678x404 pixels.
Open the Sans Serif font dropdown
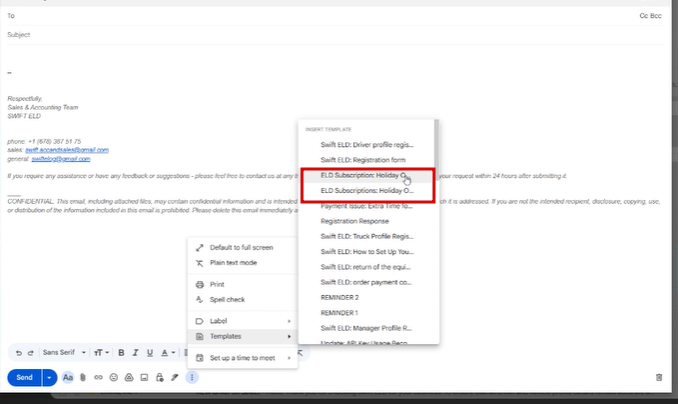pyautogui.click(x=64, y=353)
